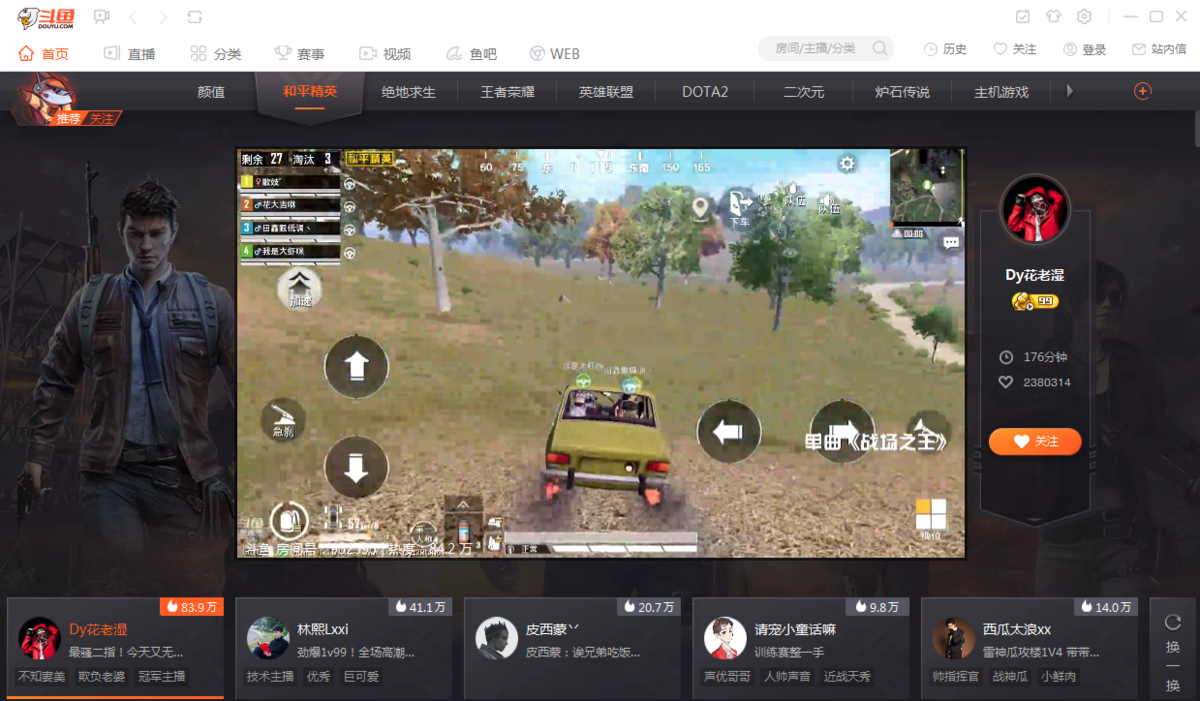Click the 技术主播 tag
The height and width of the screenshot is (701, 1200).
(x=270, y=676)
